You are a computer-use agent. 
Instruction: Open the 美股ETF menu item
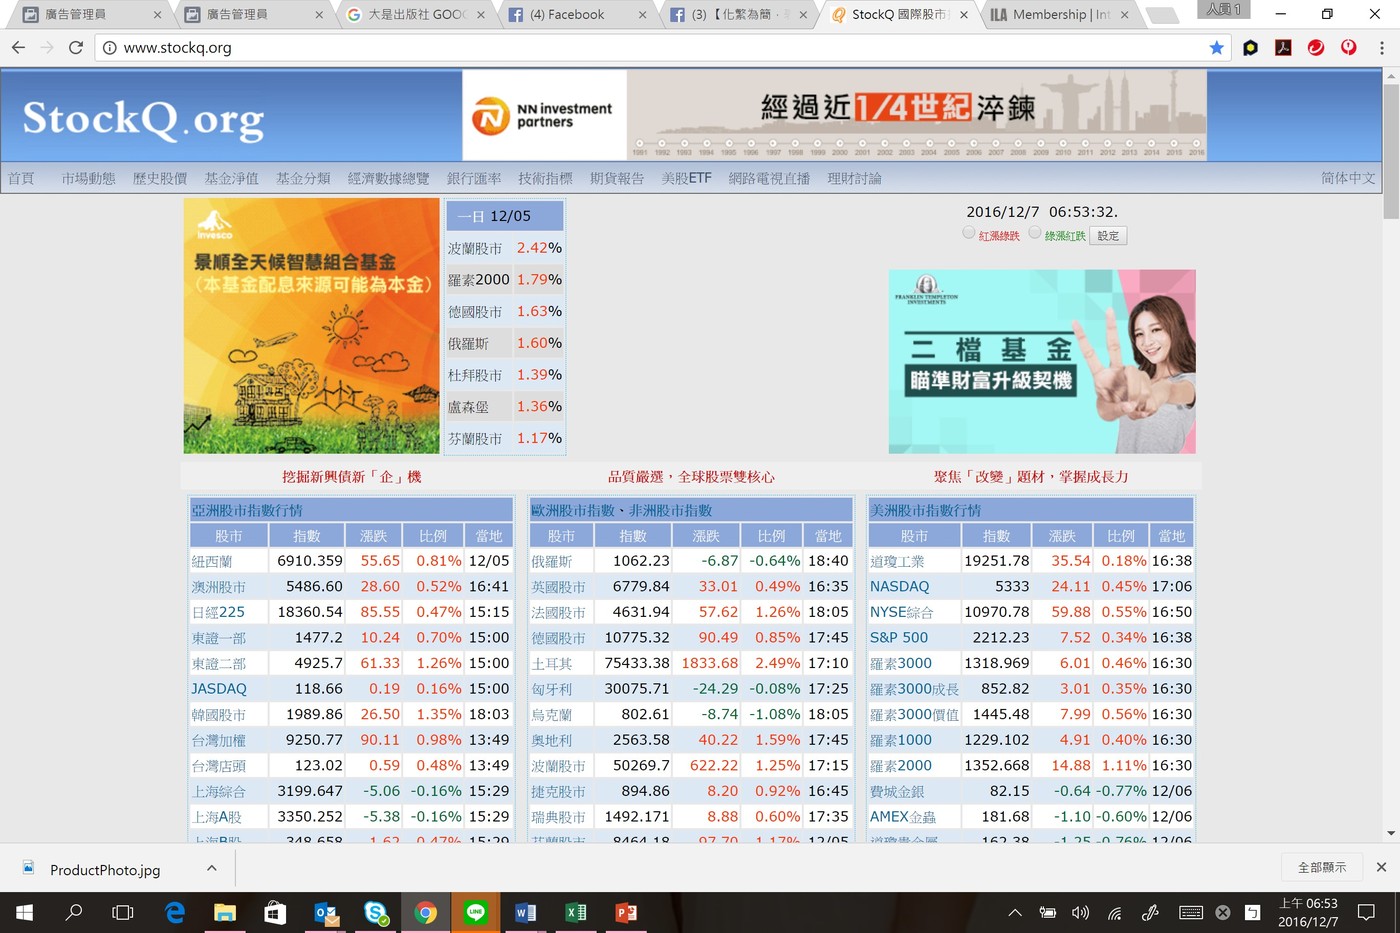click(686, 178)
